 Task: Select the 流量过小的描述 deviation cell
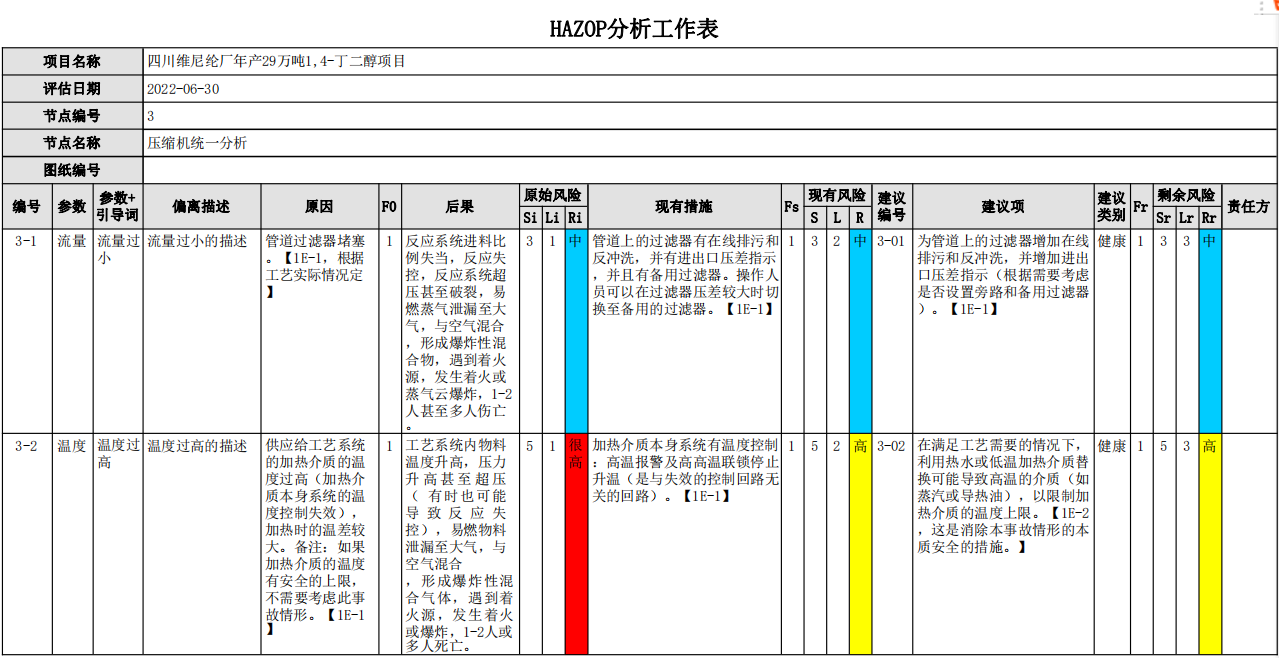(x=202, y=331)
